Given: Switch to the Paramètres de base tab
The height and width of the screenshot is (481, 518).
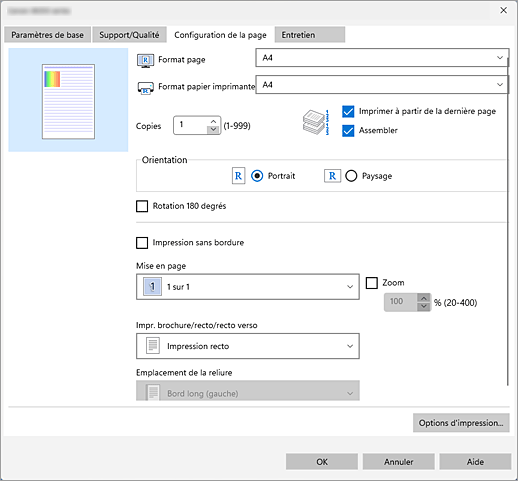Looking at the screenshot, I should [47, 35].
